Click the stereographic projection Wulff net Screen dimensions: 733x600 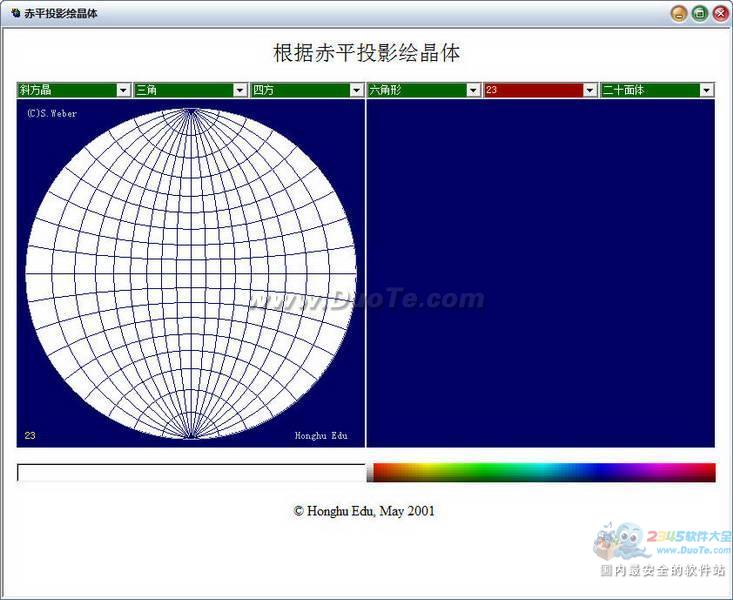[191, 274]
